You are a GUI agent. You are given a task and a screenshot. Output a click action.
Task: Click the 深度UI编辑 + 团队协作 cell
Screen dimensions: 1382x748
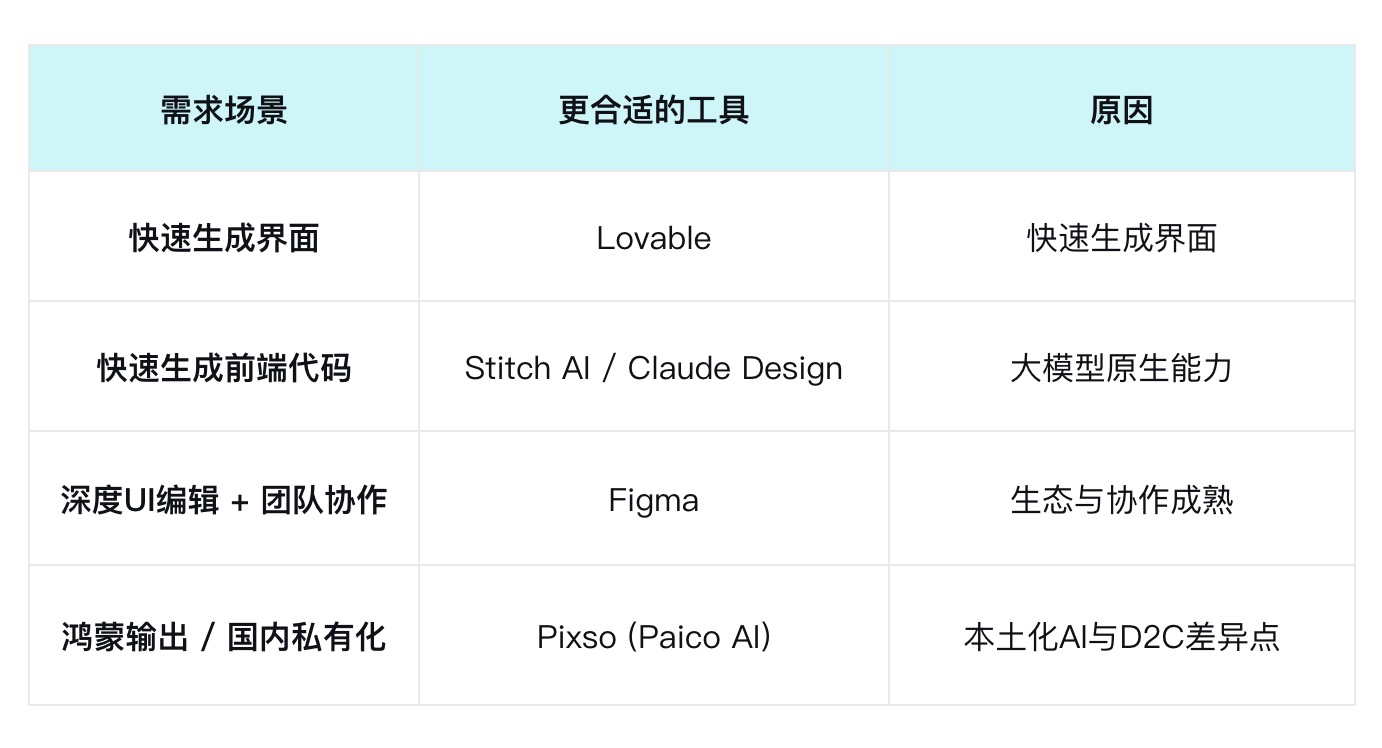pos(224,499)
